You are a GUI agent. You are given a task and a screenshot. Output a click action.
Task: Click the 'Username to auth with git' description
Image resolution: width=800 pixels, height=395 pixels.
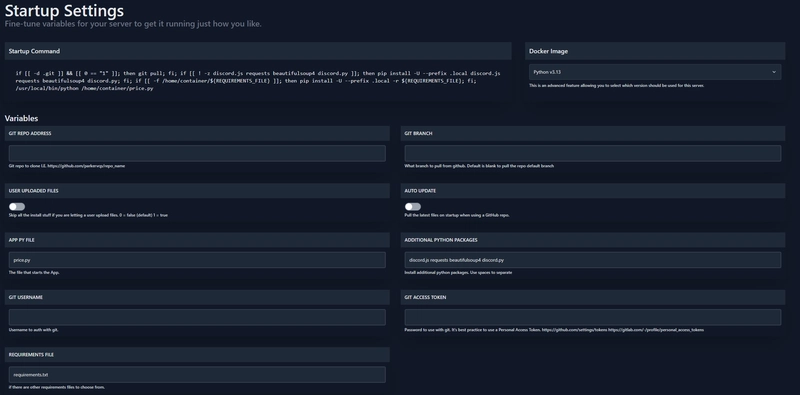point(33,330)
